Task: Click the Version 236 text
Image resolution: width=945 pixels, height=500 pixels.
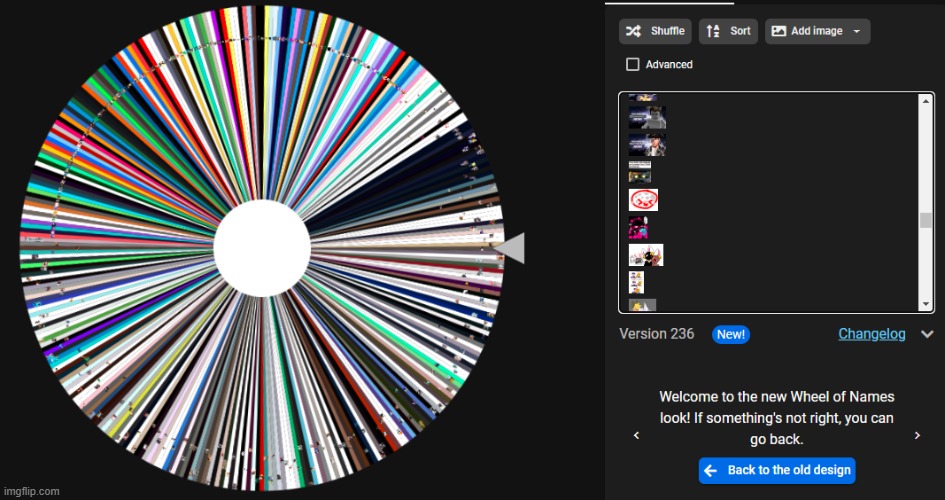Action: (x=656, y=334)
